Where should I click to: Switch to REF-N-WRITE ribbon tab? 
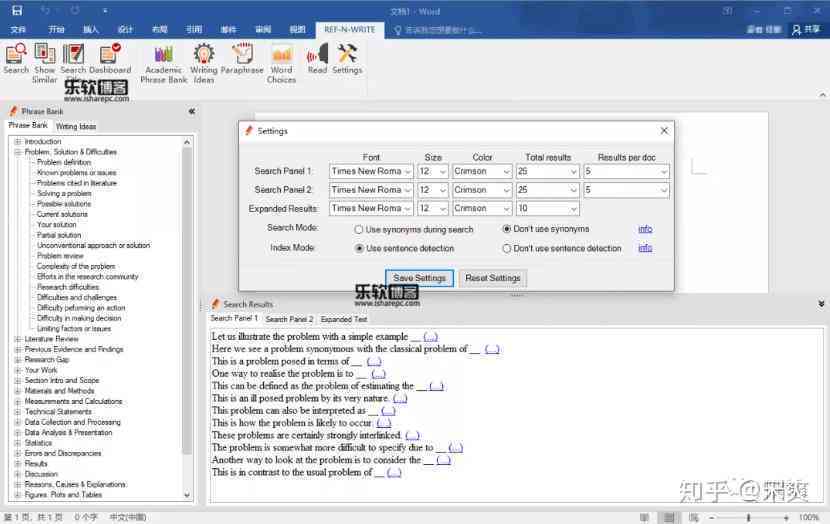tap(349, 30)
